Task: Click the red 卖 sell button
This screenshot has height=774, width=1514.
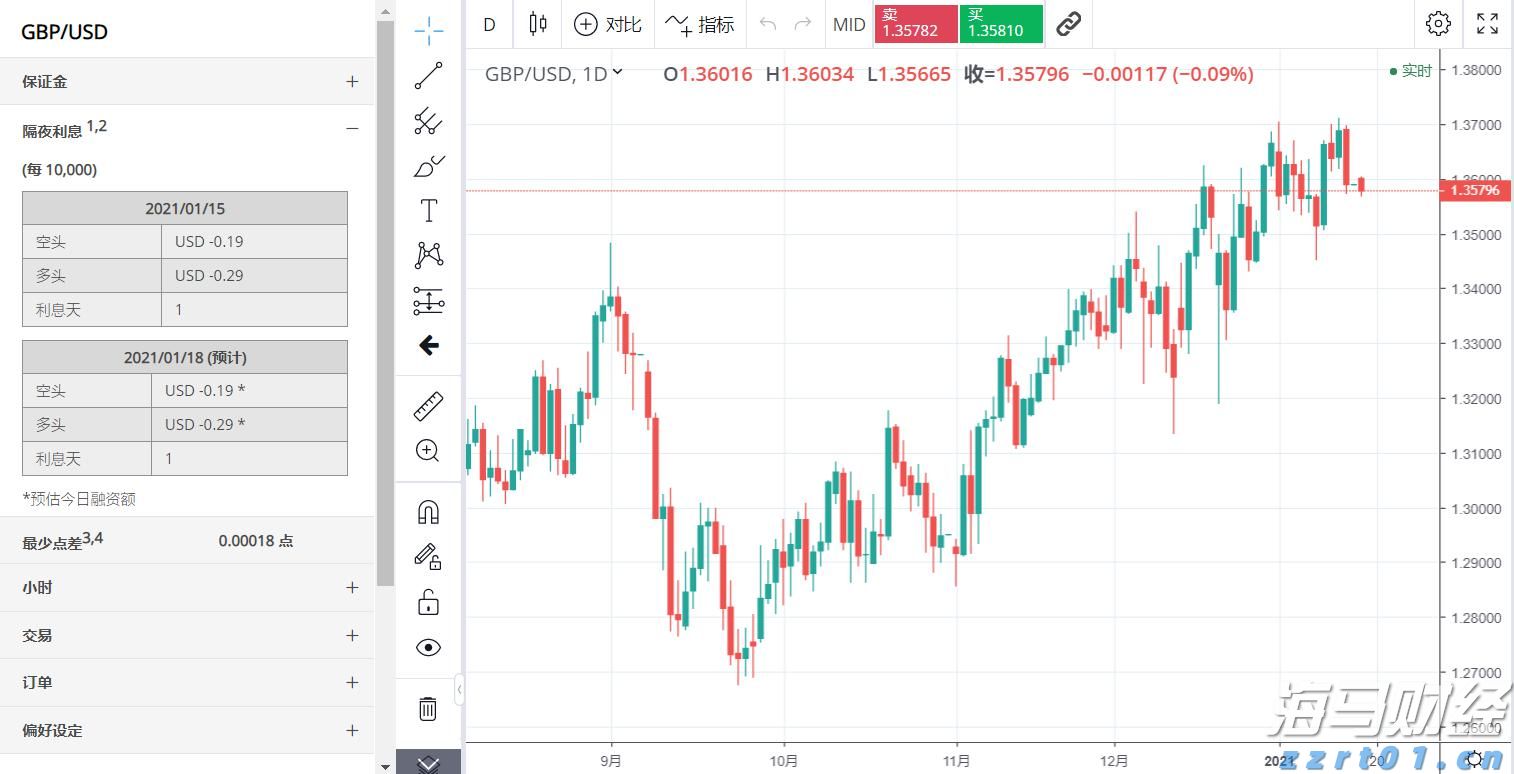Action: [914, 24]
